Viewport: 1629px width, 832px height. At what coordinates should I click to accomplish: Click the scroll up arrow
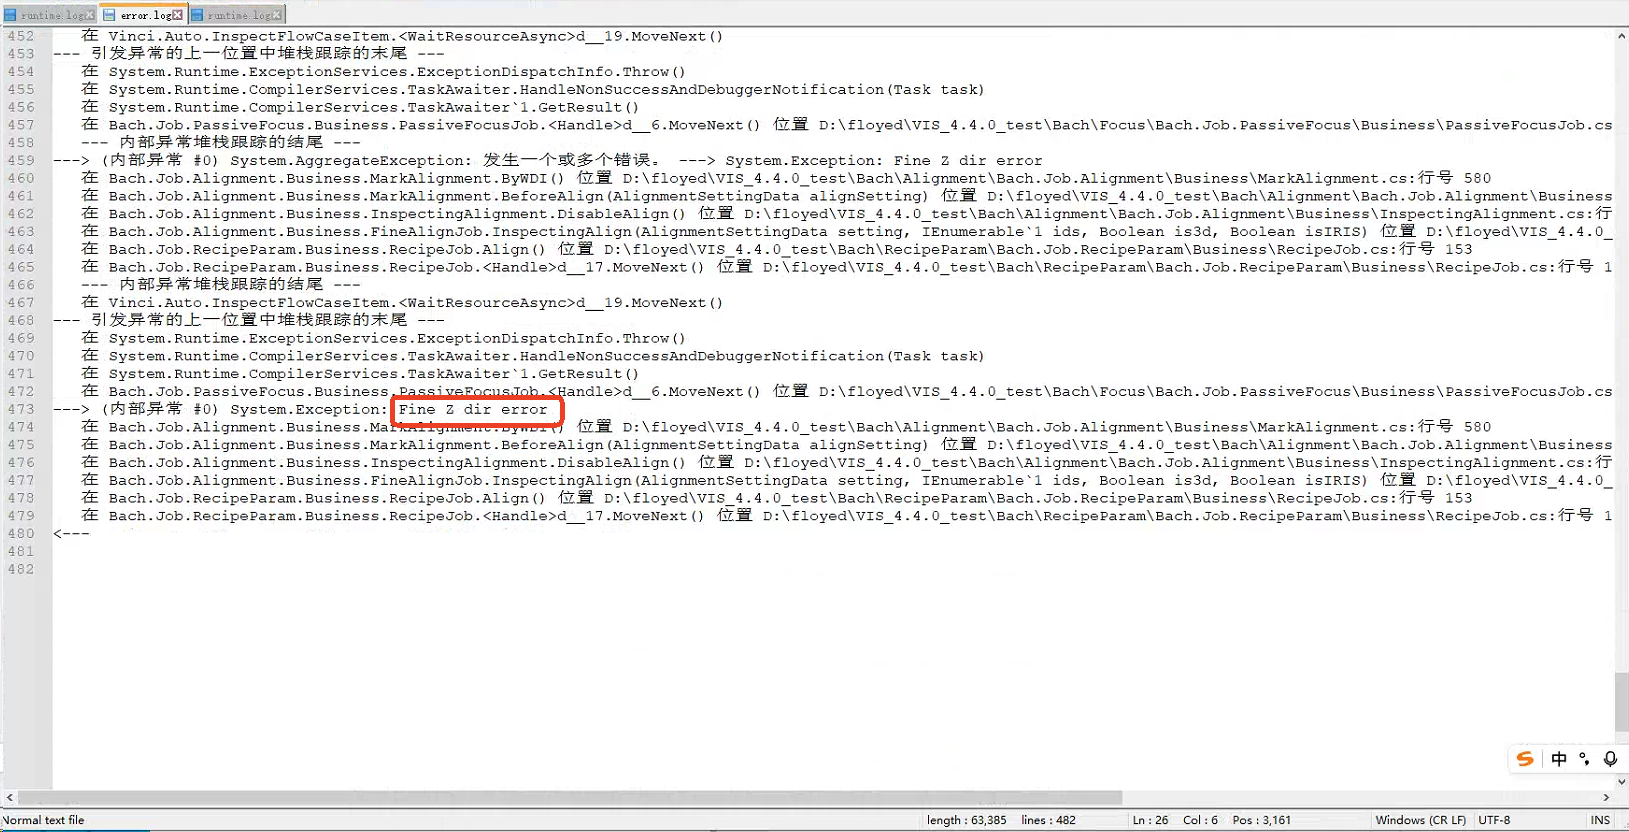pyautogui.click(x=1621, y=36)
